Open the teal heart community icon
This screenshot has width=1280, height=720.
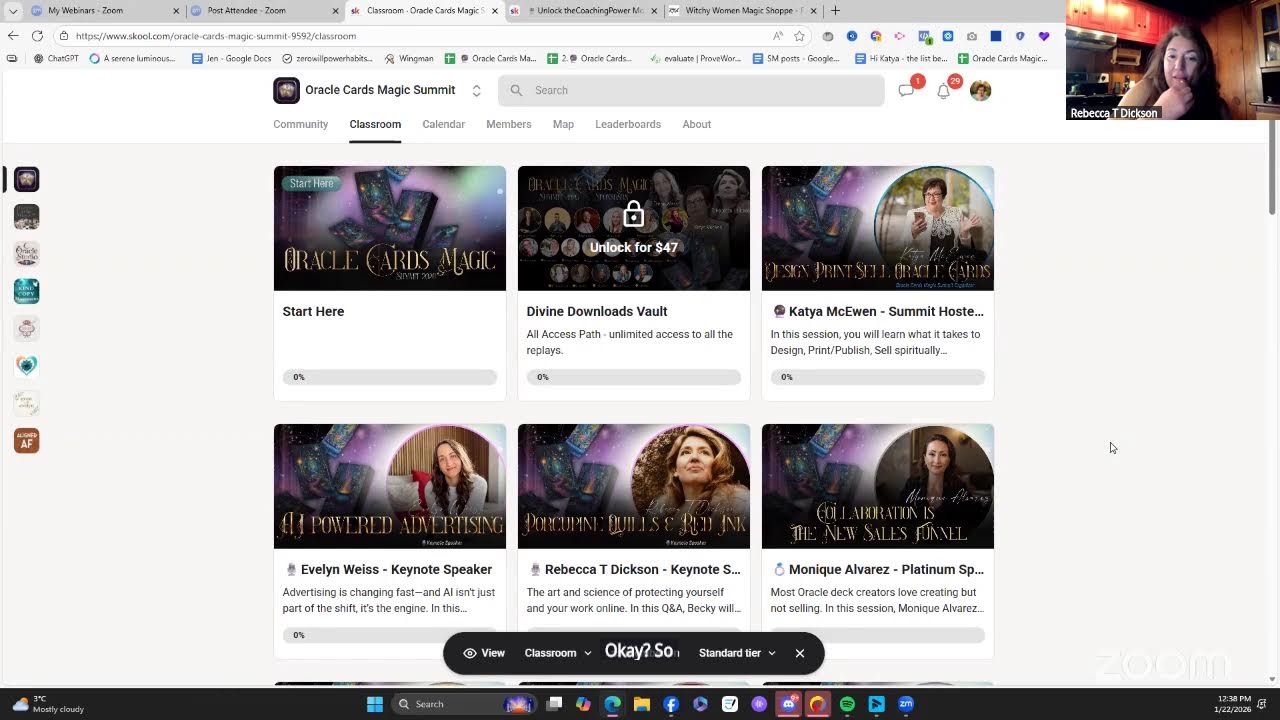[x=27, y=365]
